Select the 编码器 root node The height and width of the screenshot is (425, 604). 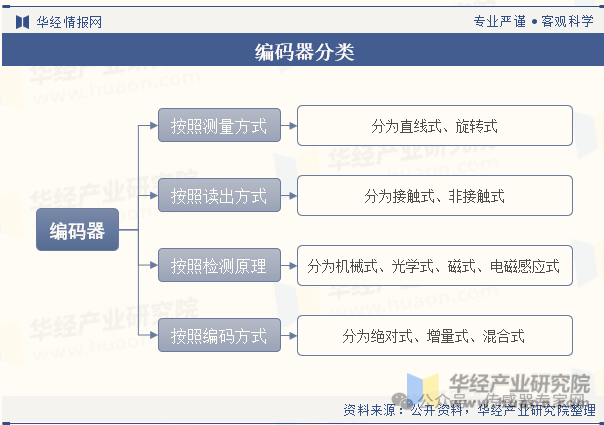(77, 231)
